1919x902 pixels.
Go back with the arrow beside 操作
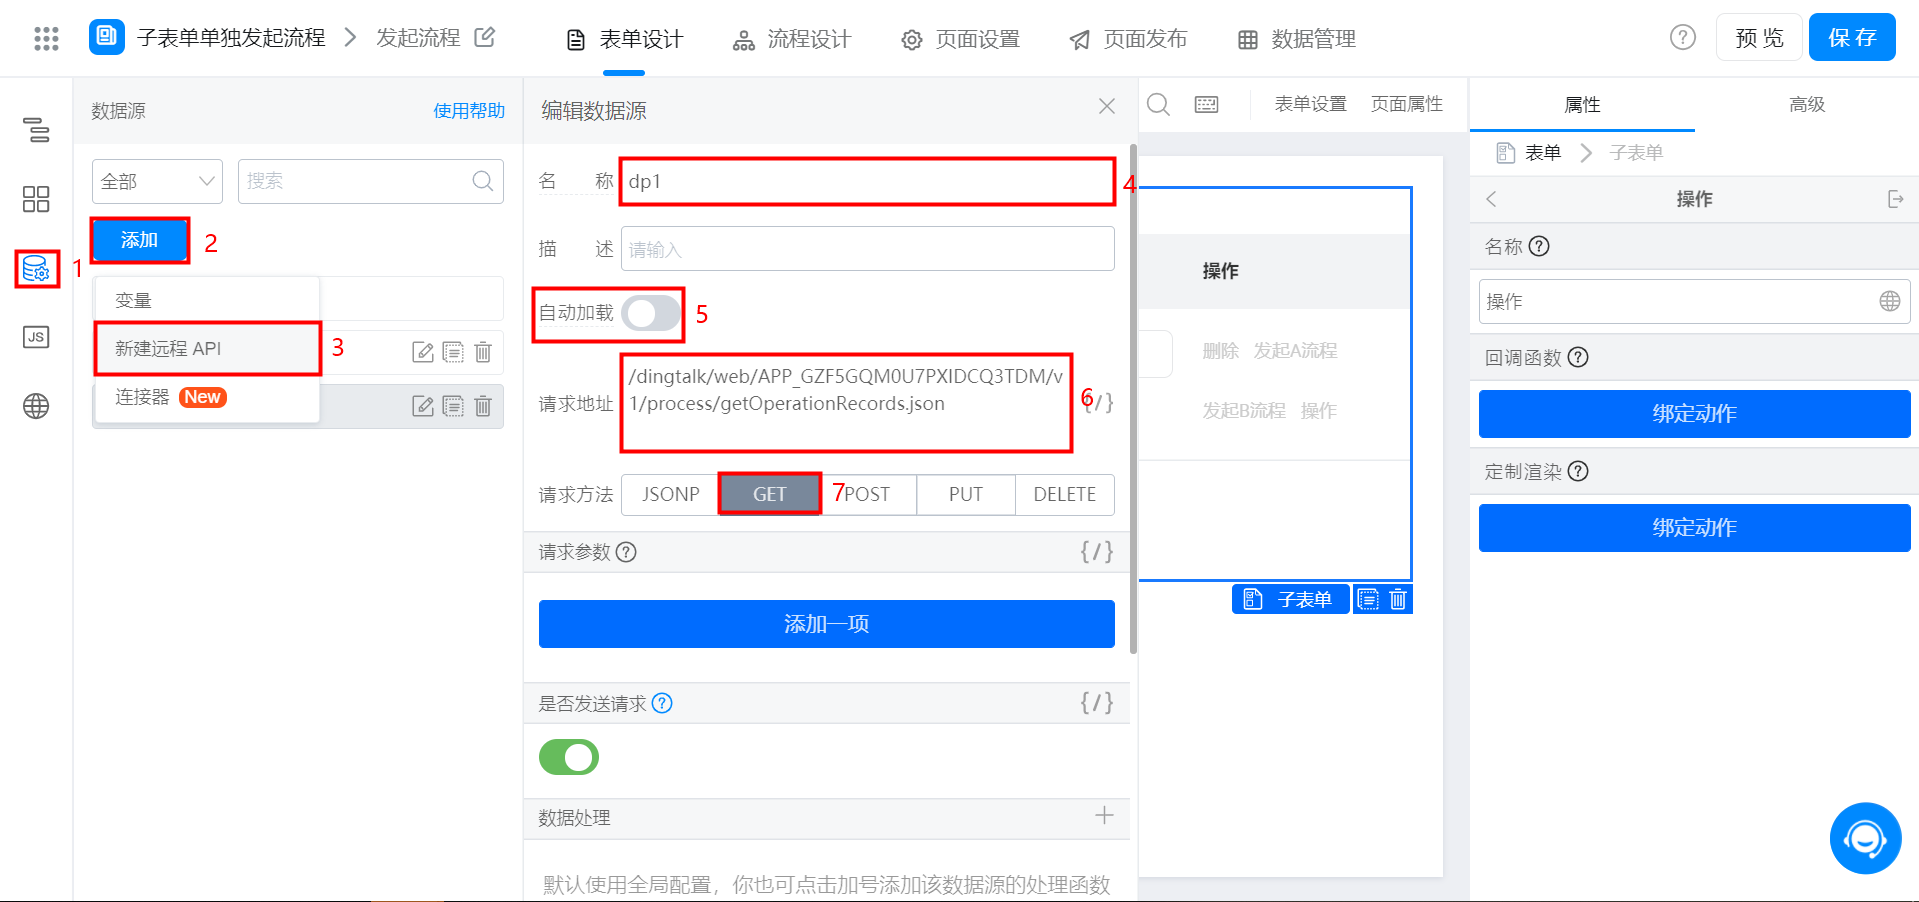[x=1492, y=199]
